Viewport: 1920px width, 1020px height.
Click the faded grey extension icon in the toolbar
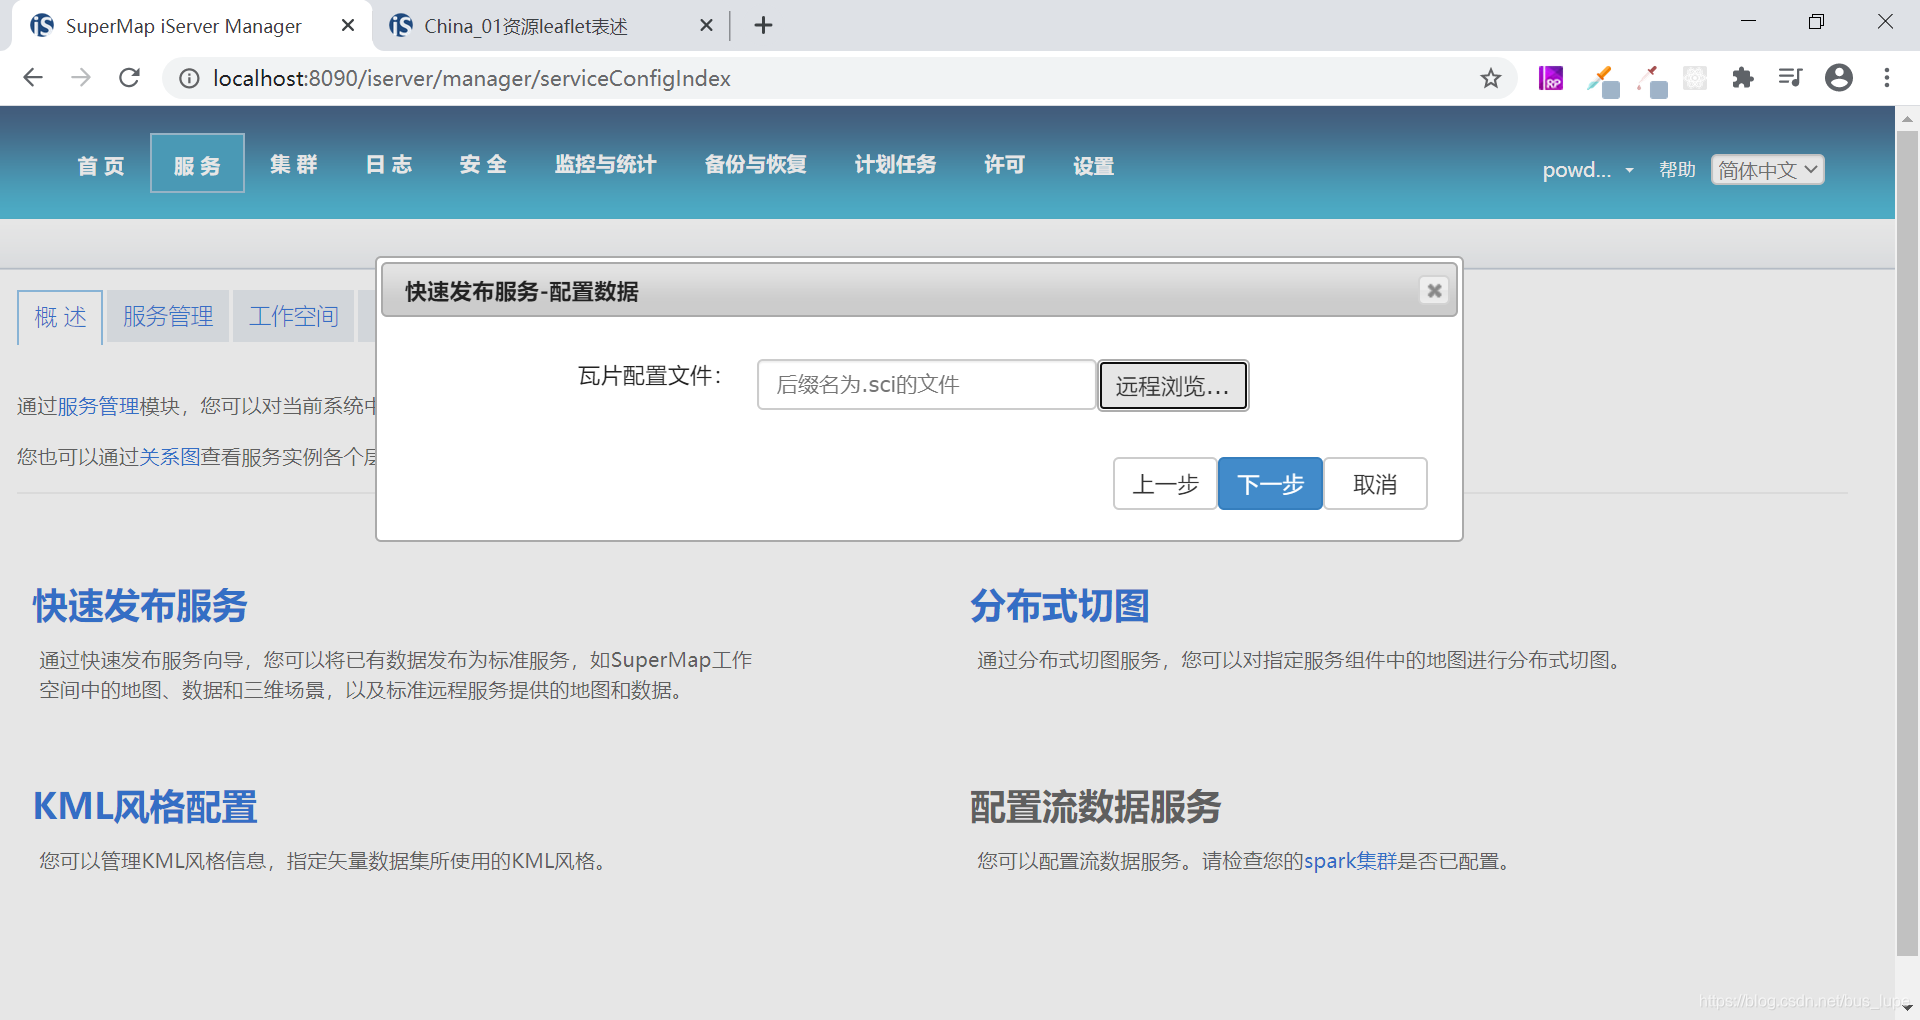tap(1695, 78)
